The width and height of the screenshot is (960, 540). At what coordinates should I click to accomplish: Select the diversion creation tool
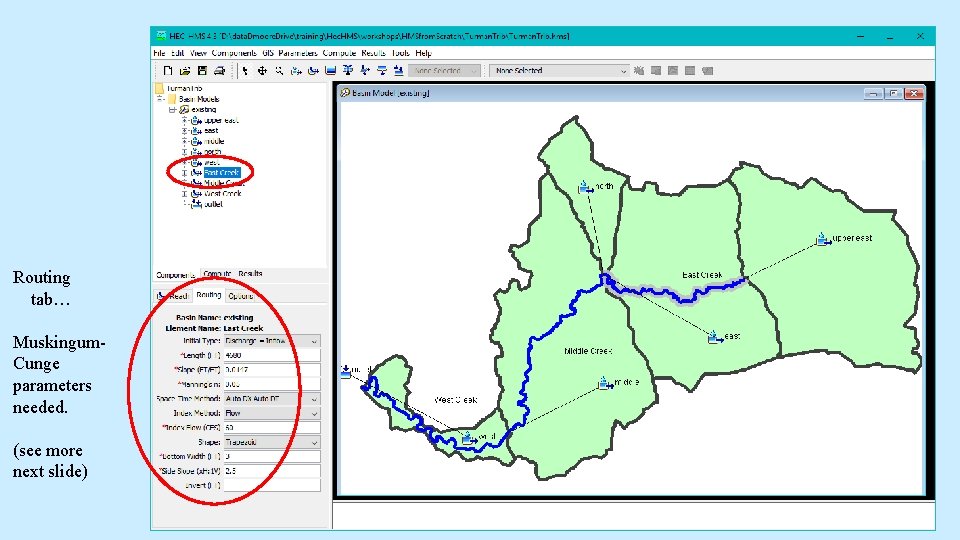pos(365,71)
